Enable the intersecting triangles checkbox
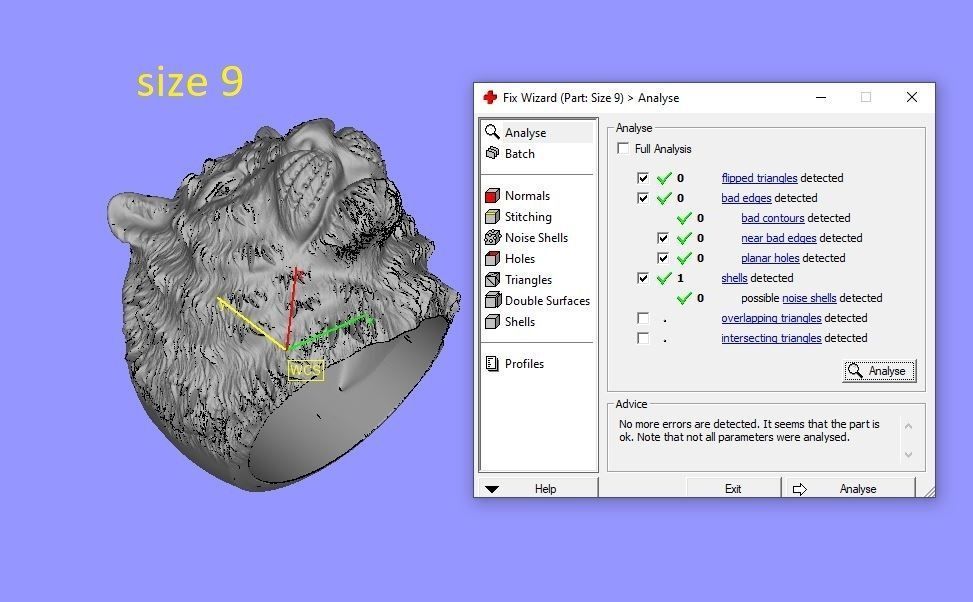This screenshot has height=602, width=973. coord(643,338)
